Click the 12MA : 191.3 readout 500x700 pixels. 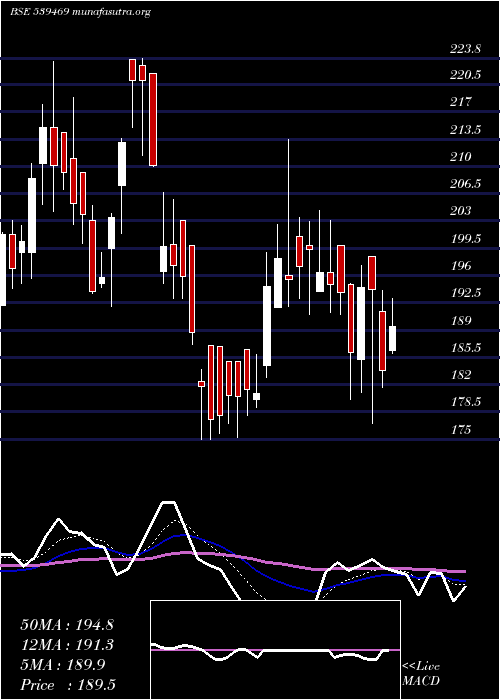click(67, 645)
